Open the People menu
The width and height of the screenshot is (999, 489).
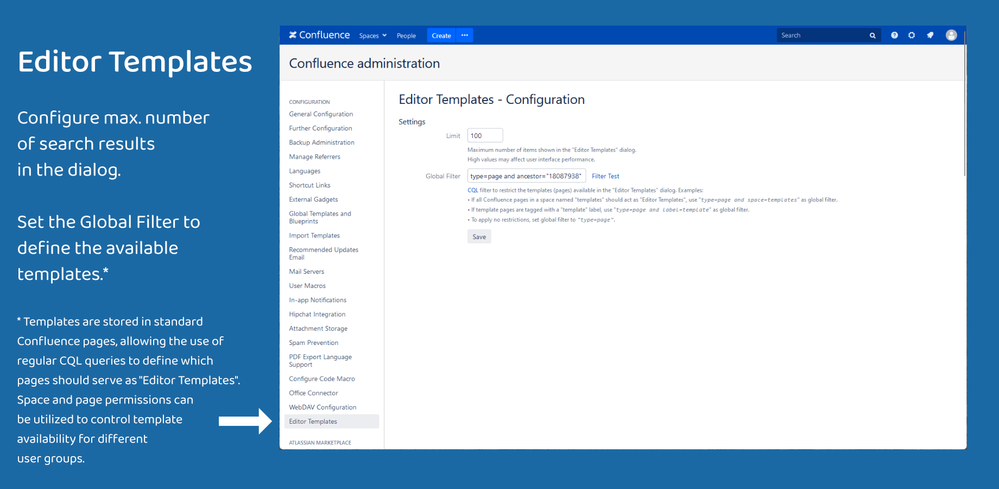click(406, 36)
